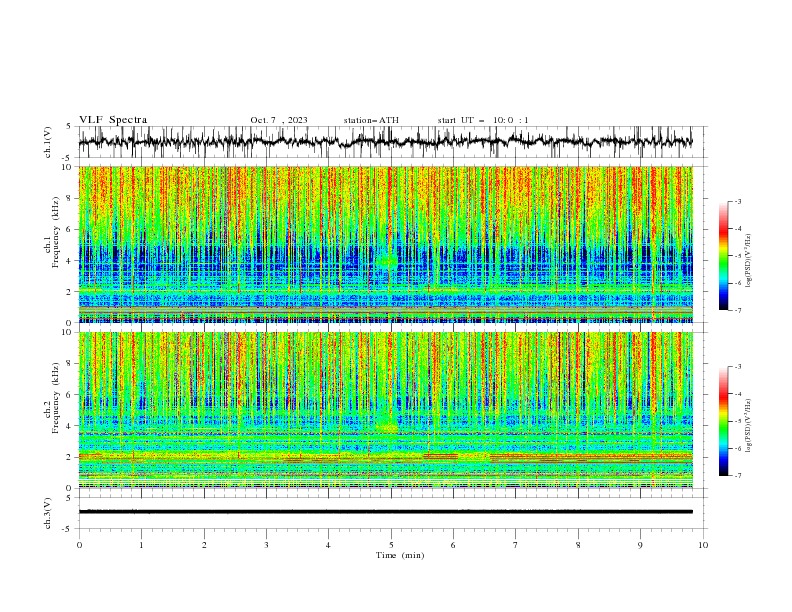
Task: Click the "station=ATH" header label
Action: click(371, 120)
